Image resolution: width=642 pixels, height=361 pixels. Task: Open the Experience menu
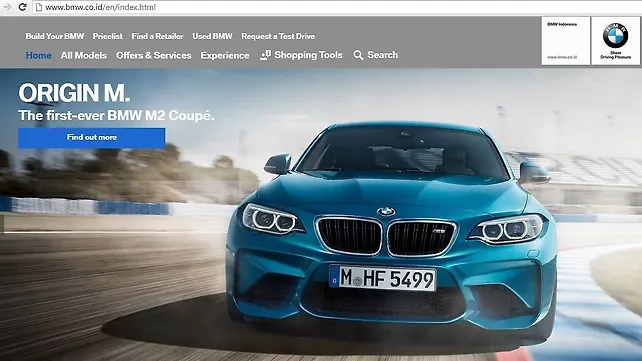point(225,55)
